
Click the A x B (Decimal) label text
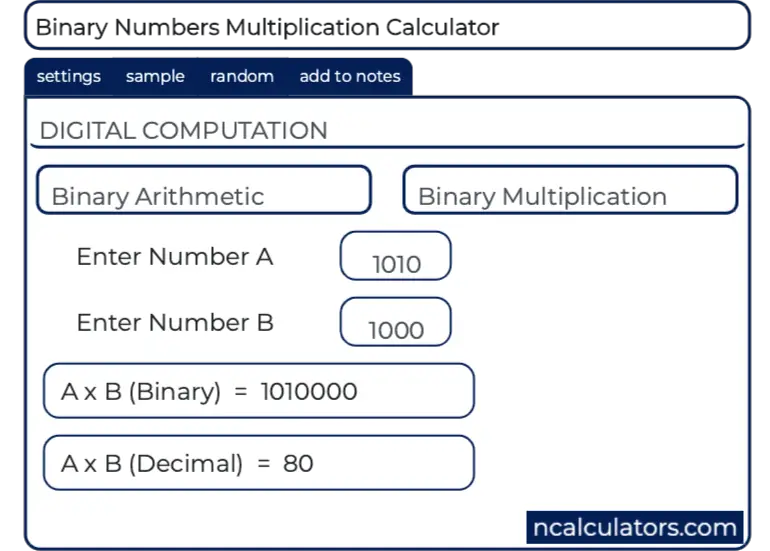coord(151,464)
